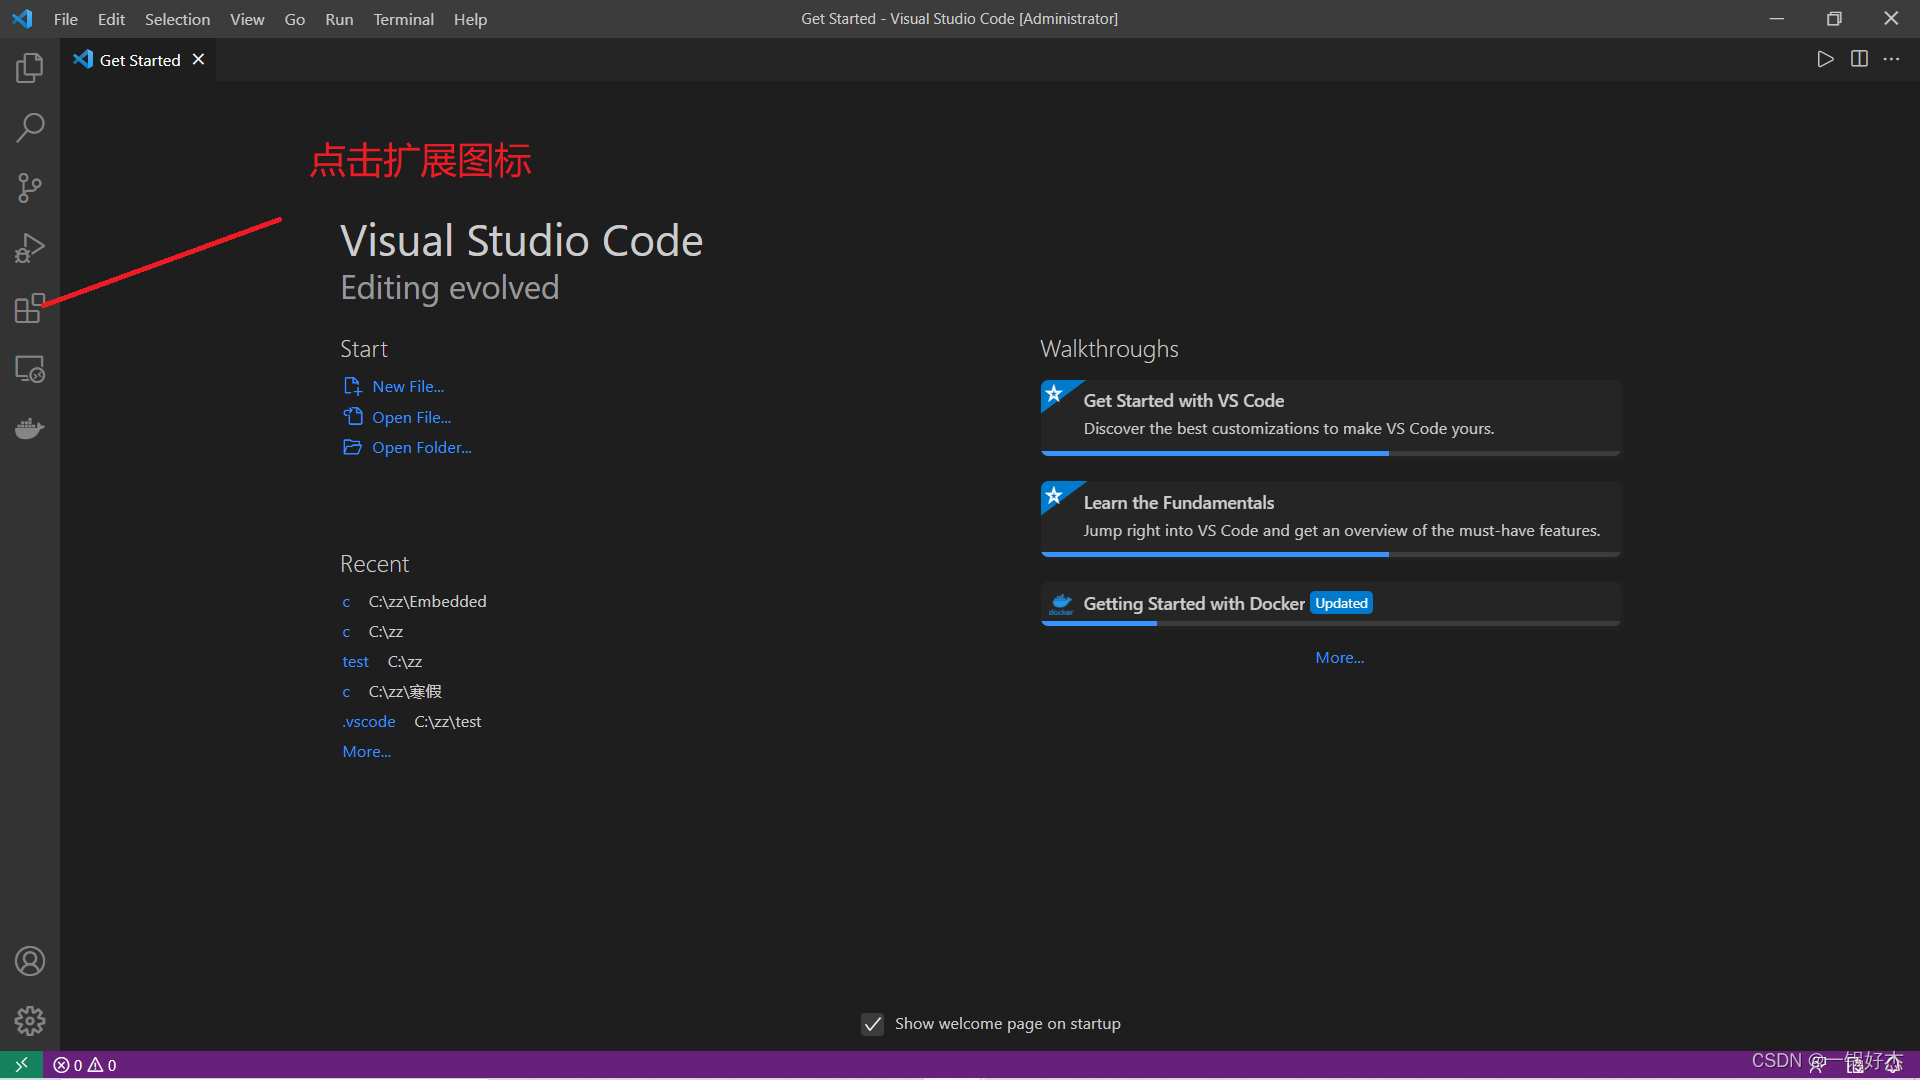Split the editor with the split icon
This screenshot has height=1080, width=1920.
pyautogui.click(x=1859, y=59)
